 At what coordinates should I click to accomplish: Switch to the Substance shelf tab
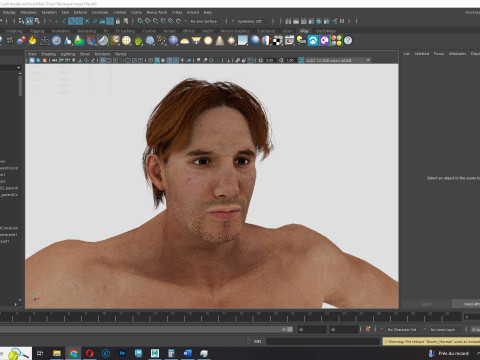(x=266, y=31)
